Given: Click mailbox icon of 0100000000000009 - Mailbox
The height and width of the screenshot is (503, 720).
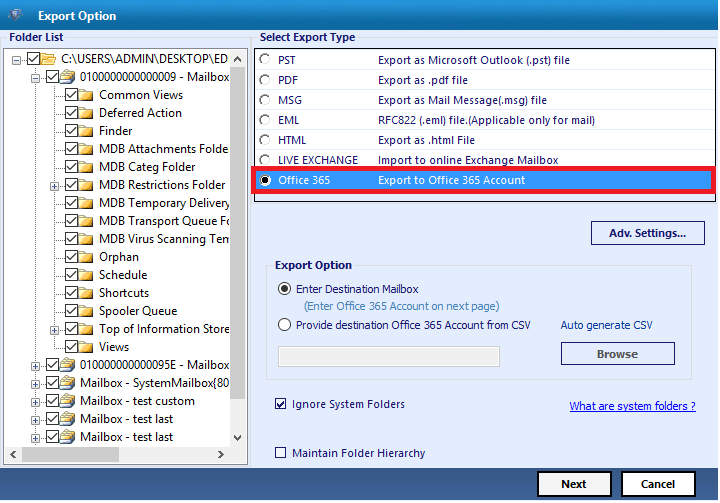Looking at the screenshot, I should [x=68, y=77].
